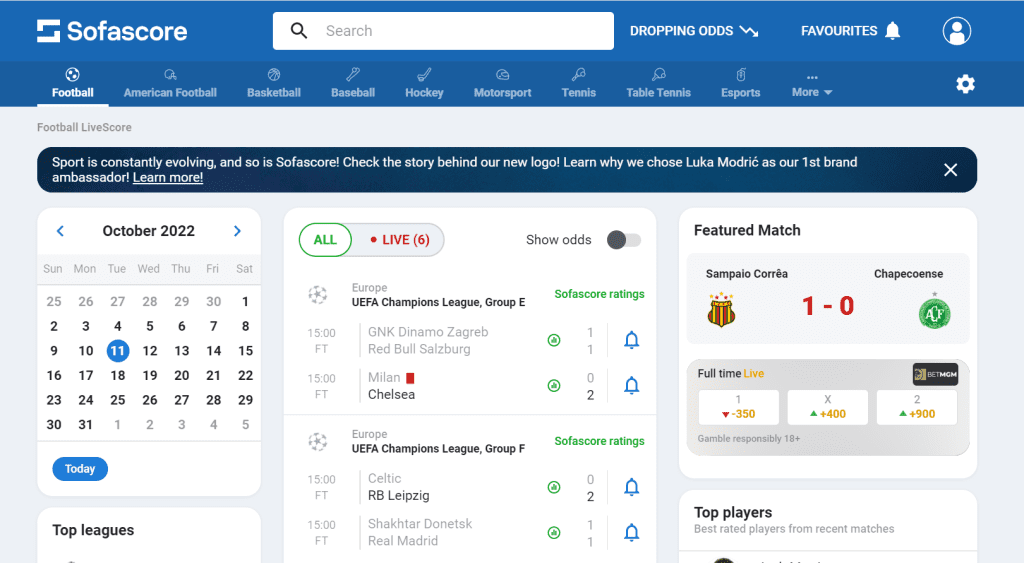
Task: Toggle the Show odds switch
Action: pos(624,240)
